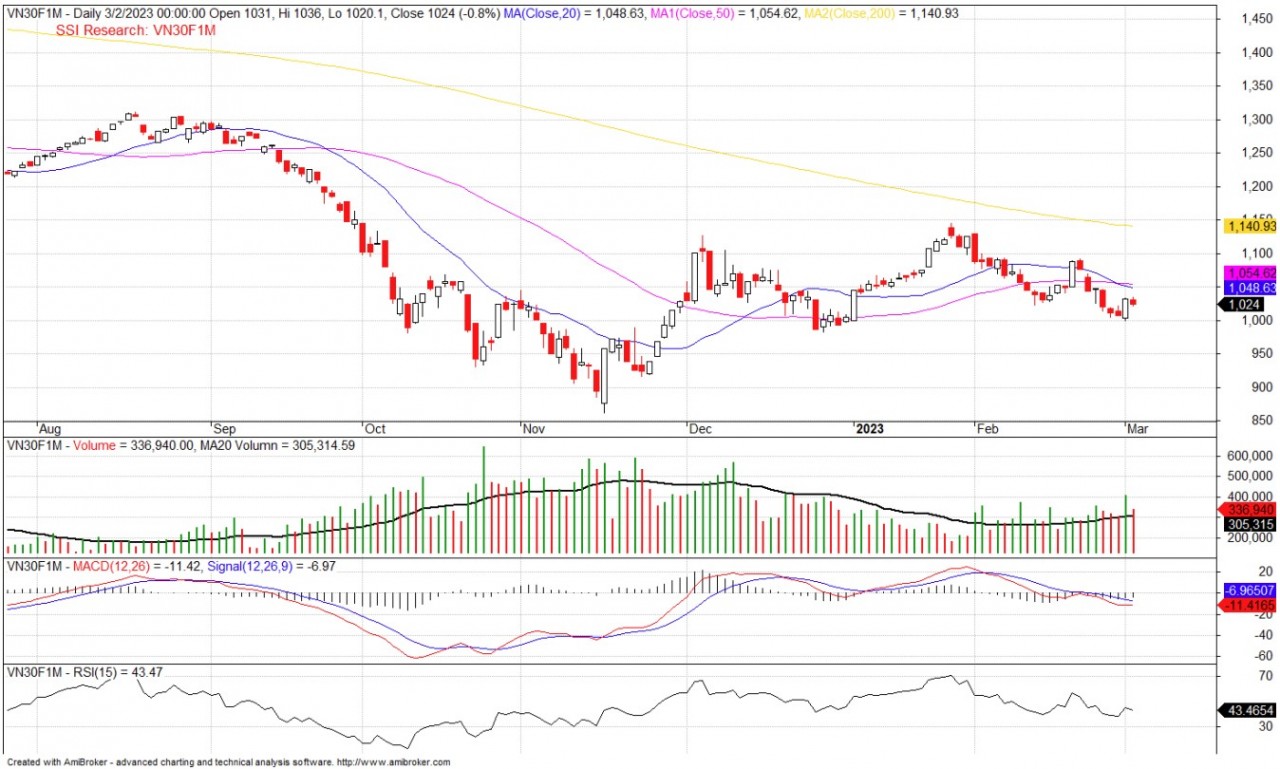
Task: Click the Nov date axis label
Action: (x=533, y=428)
